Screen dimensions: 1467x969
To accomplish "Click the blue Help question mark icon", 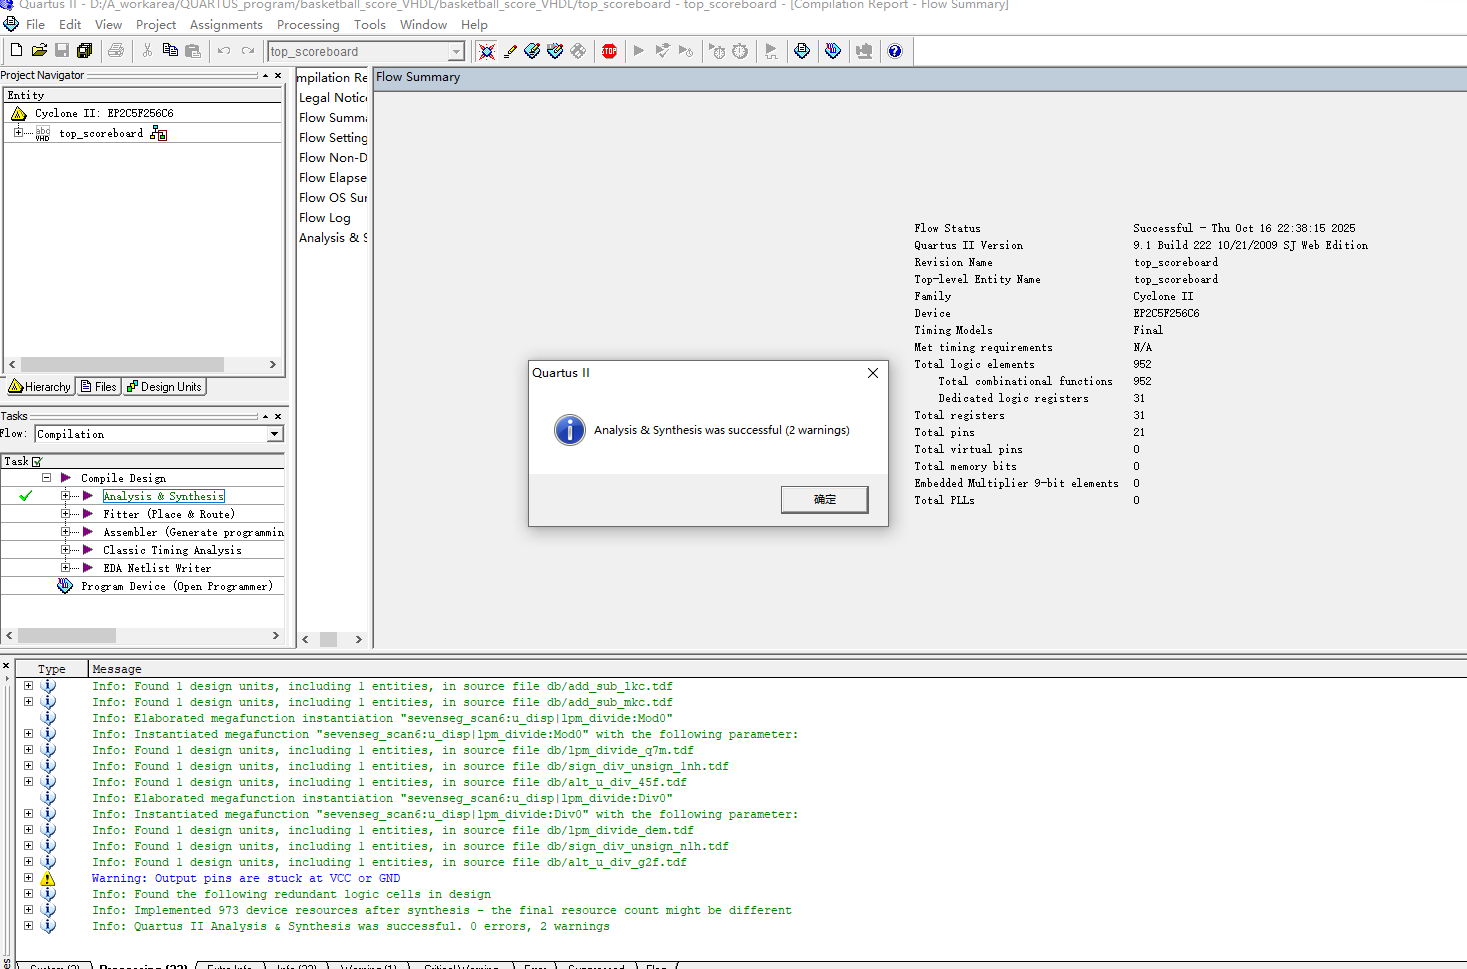I will [895, 51].
